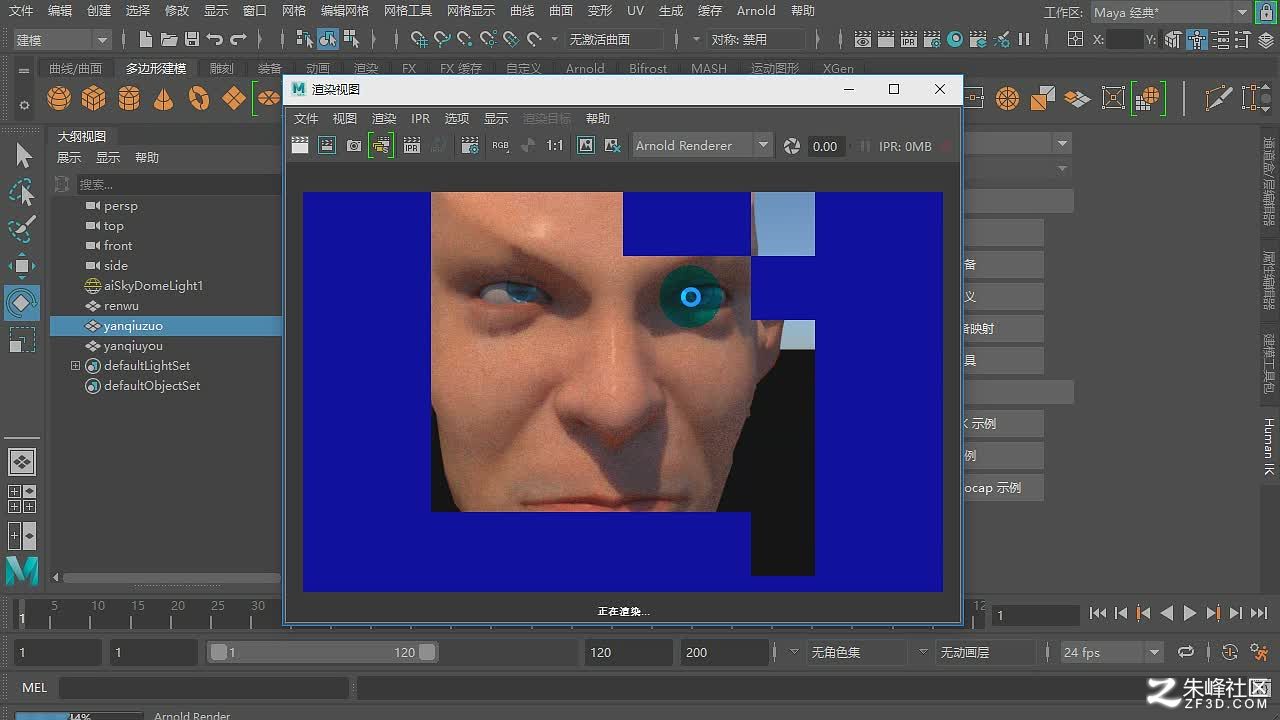This screenshot has width=1280, height=720.
Task: Start IPR render in render view toolbar
Action: (x=412, y=146)
